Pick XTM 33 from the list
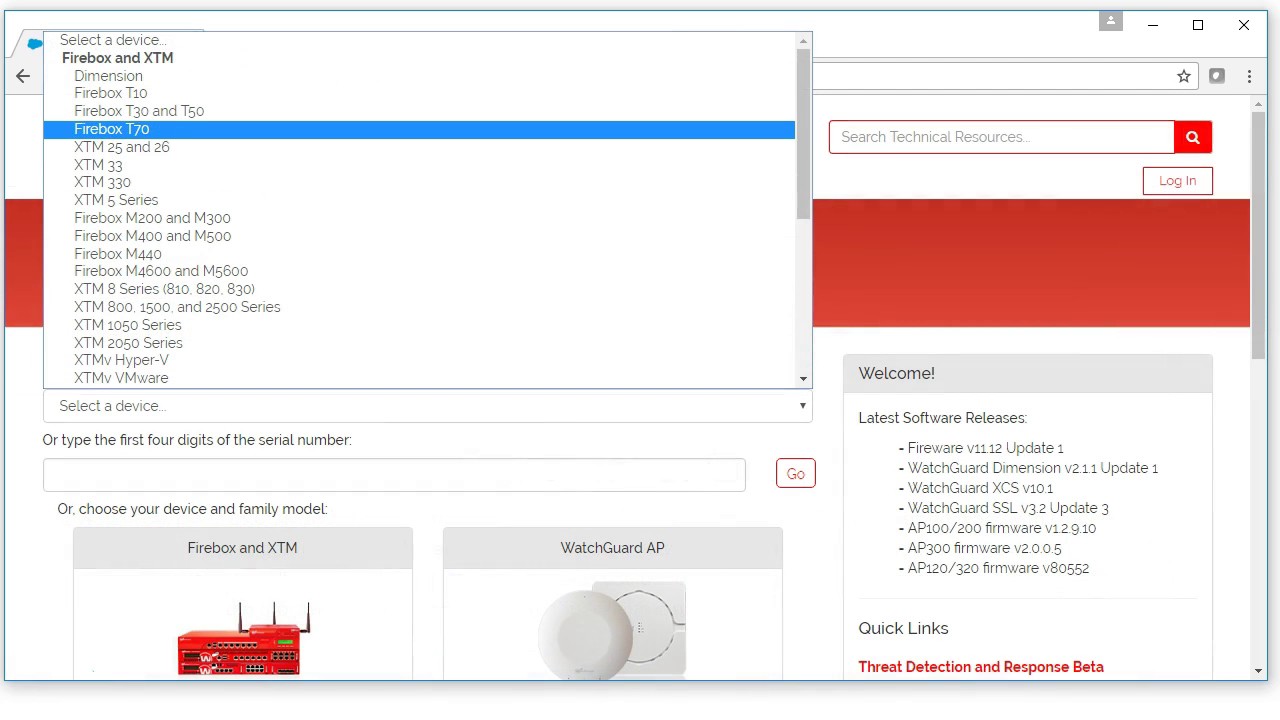This screenshot has width=1280, height=720. point(419,165)
